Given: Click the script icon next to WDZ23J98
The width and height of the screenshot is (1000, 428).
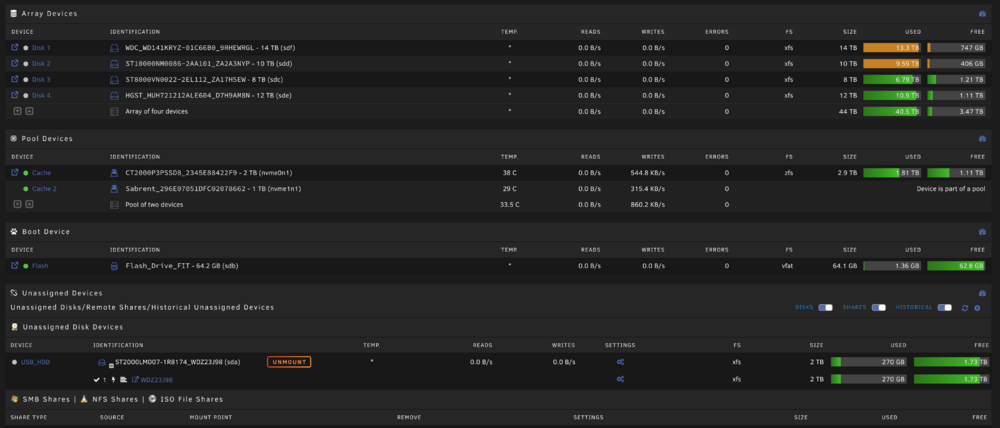Looking at the screenshot, I should tap(123, 380).
